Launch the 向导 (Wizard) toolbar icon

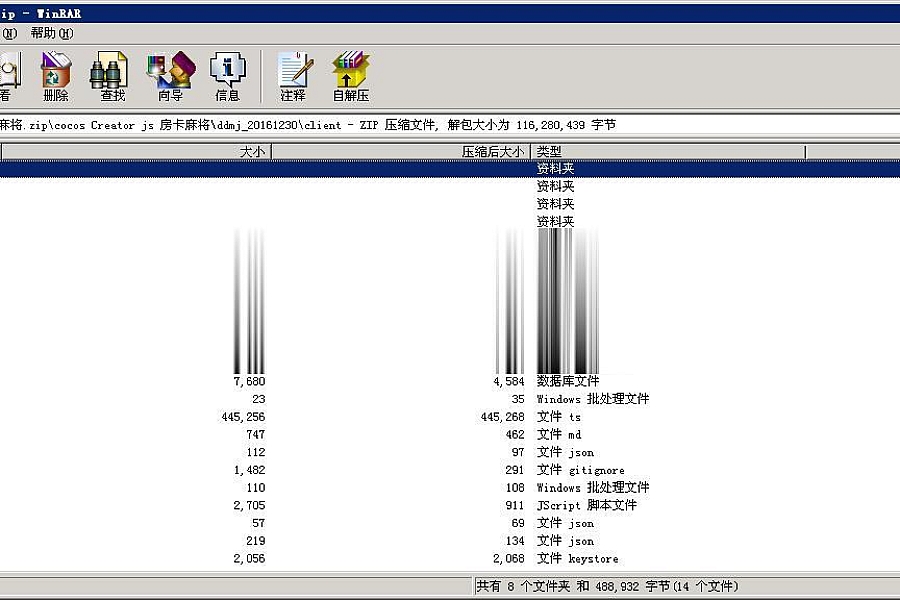[170, 76]
